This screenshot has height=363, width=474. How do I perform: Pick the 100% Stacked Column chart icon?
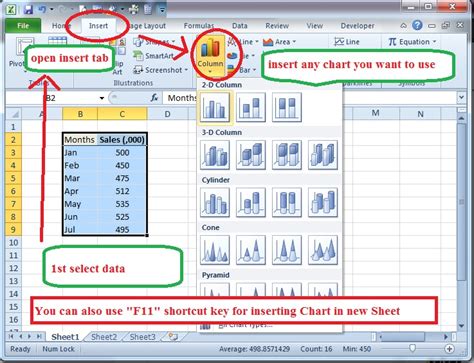tap(287, 107)
